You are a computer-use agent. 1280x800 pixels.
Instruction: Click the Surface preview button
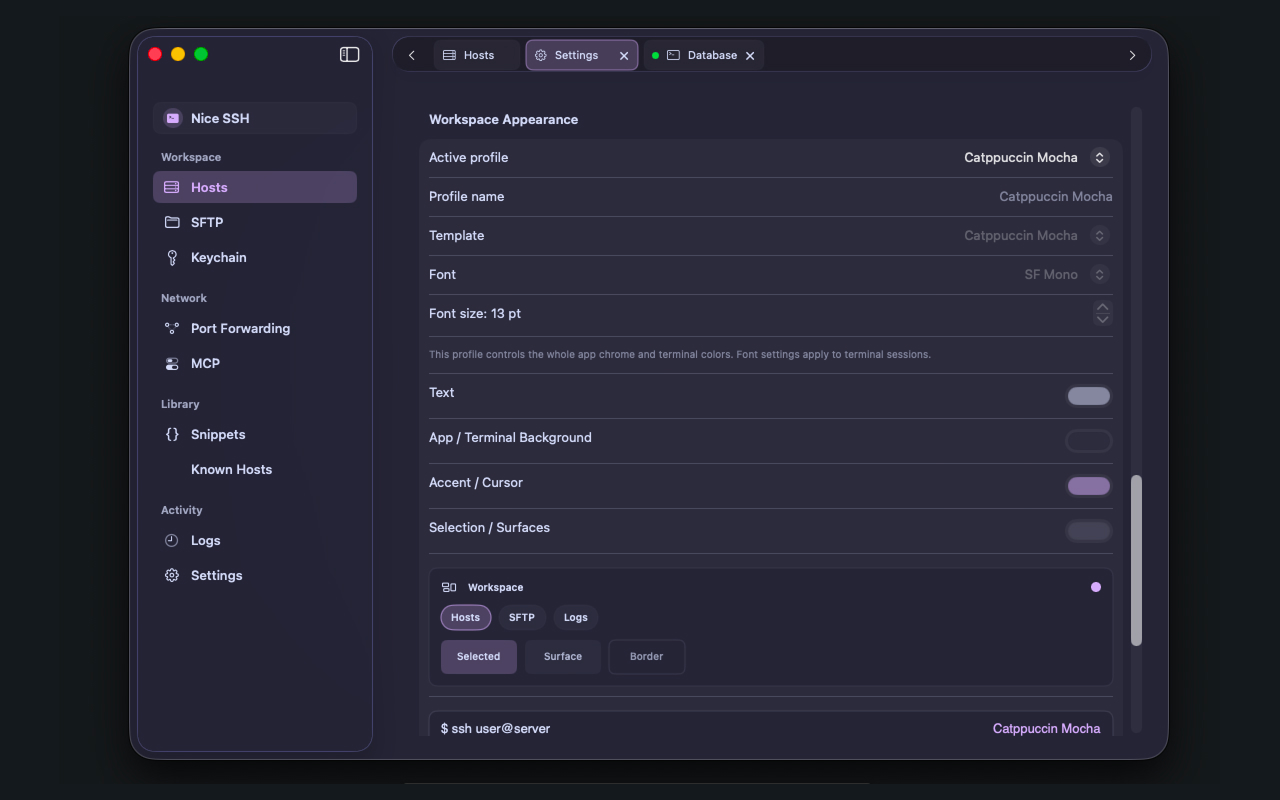pos(563,657)
